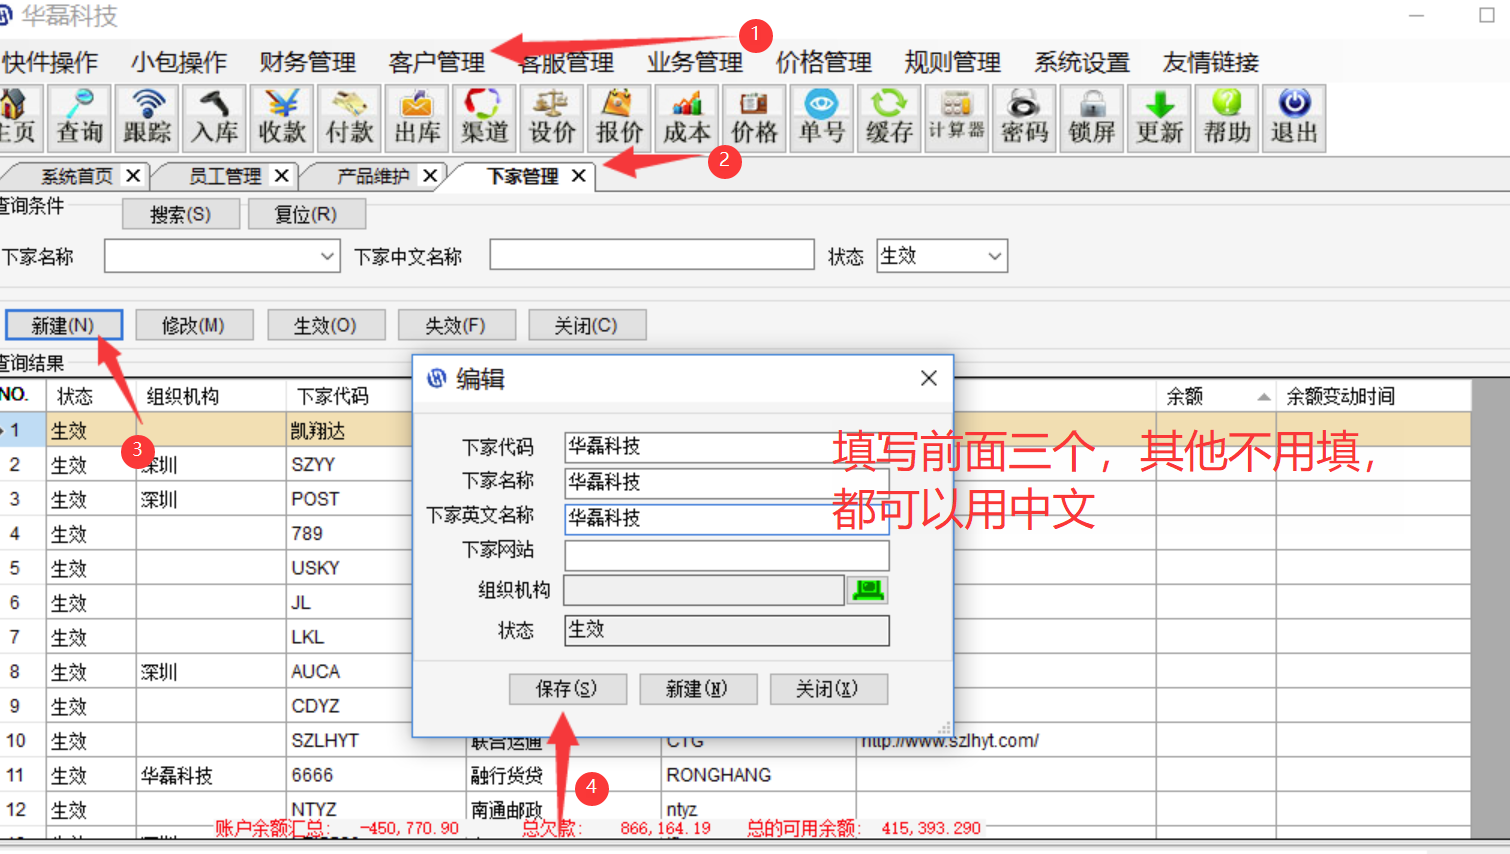This screenshot has height=854, width=1510.
Task: Switch to the 员工管理 tab
Action: pos(224,176)
